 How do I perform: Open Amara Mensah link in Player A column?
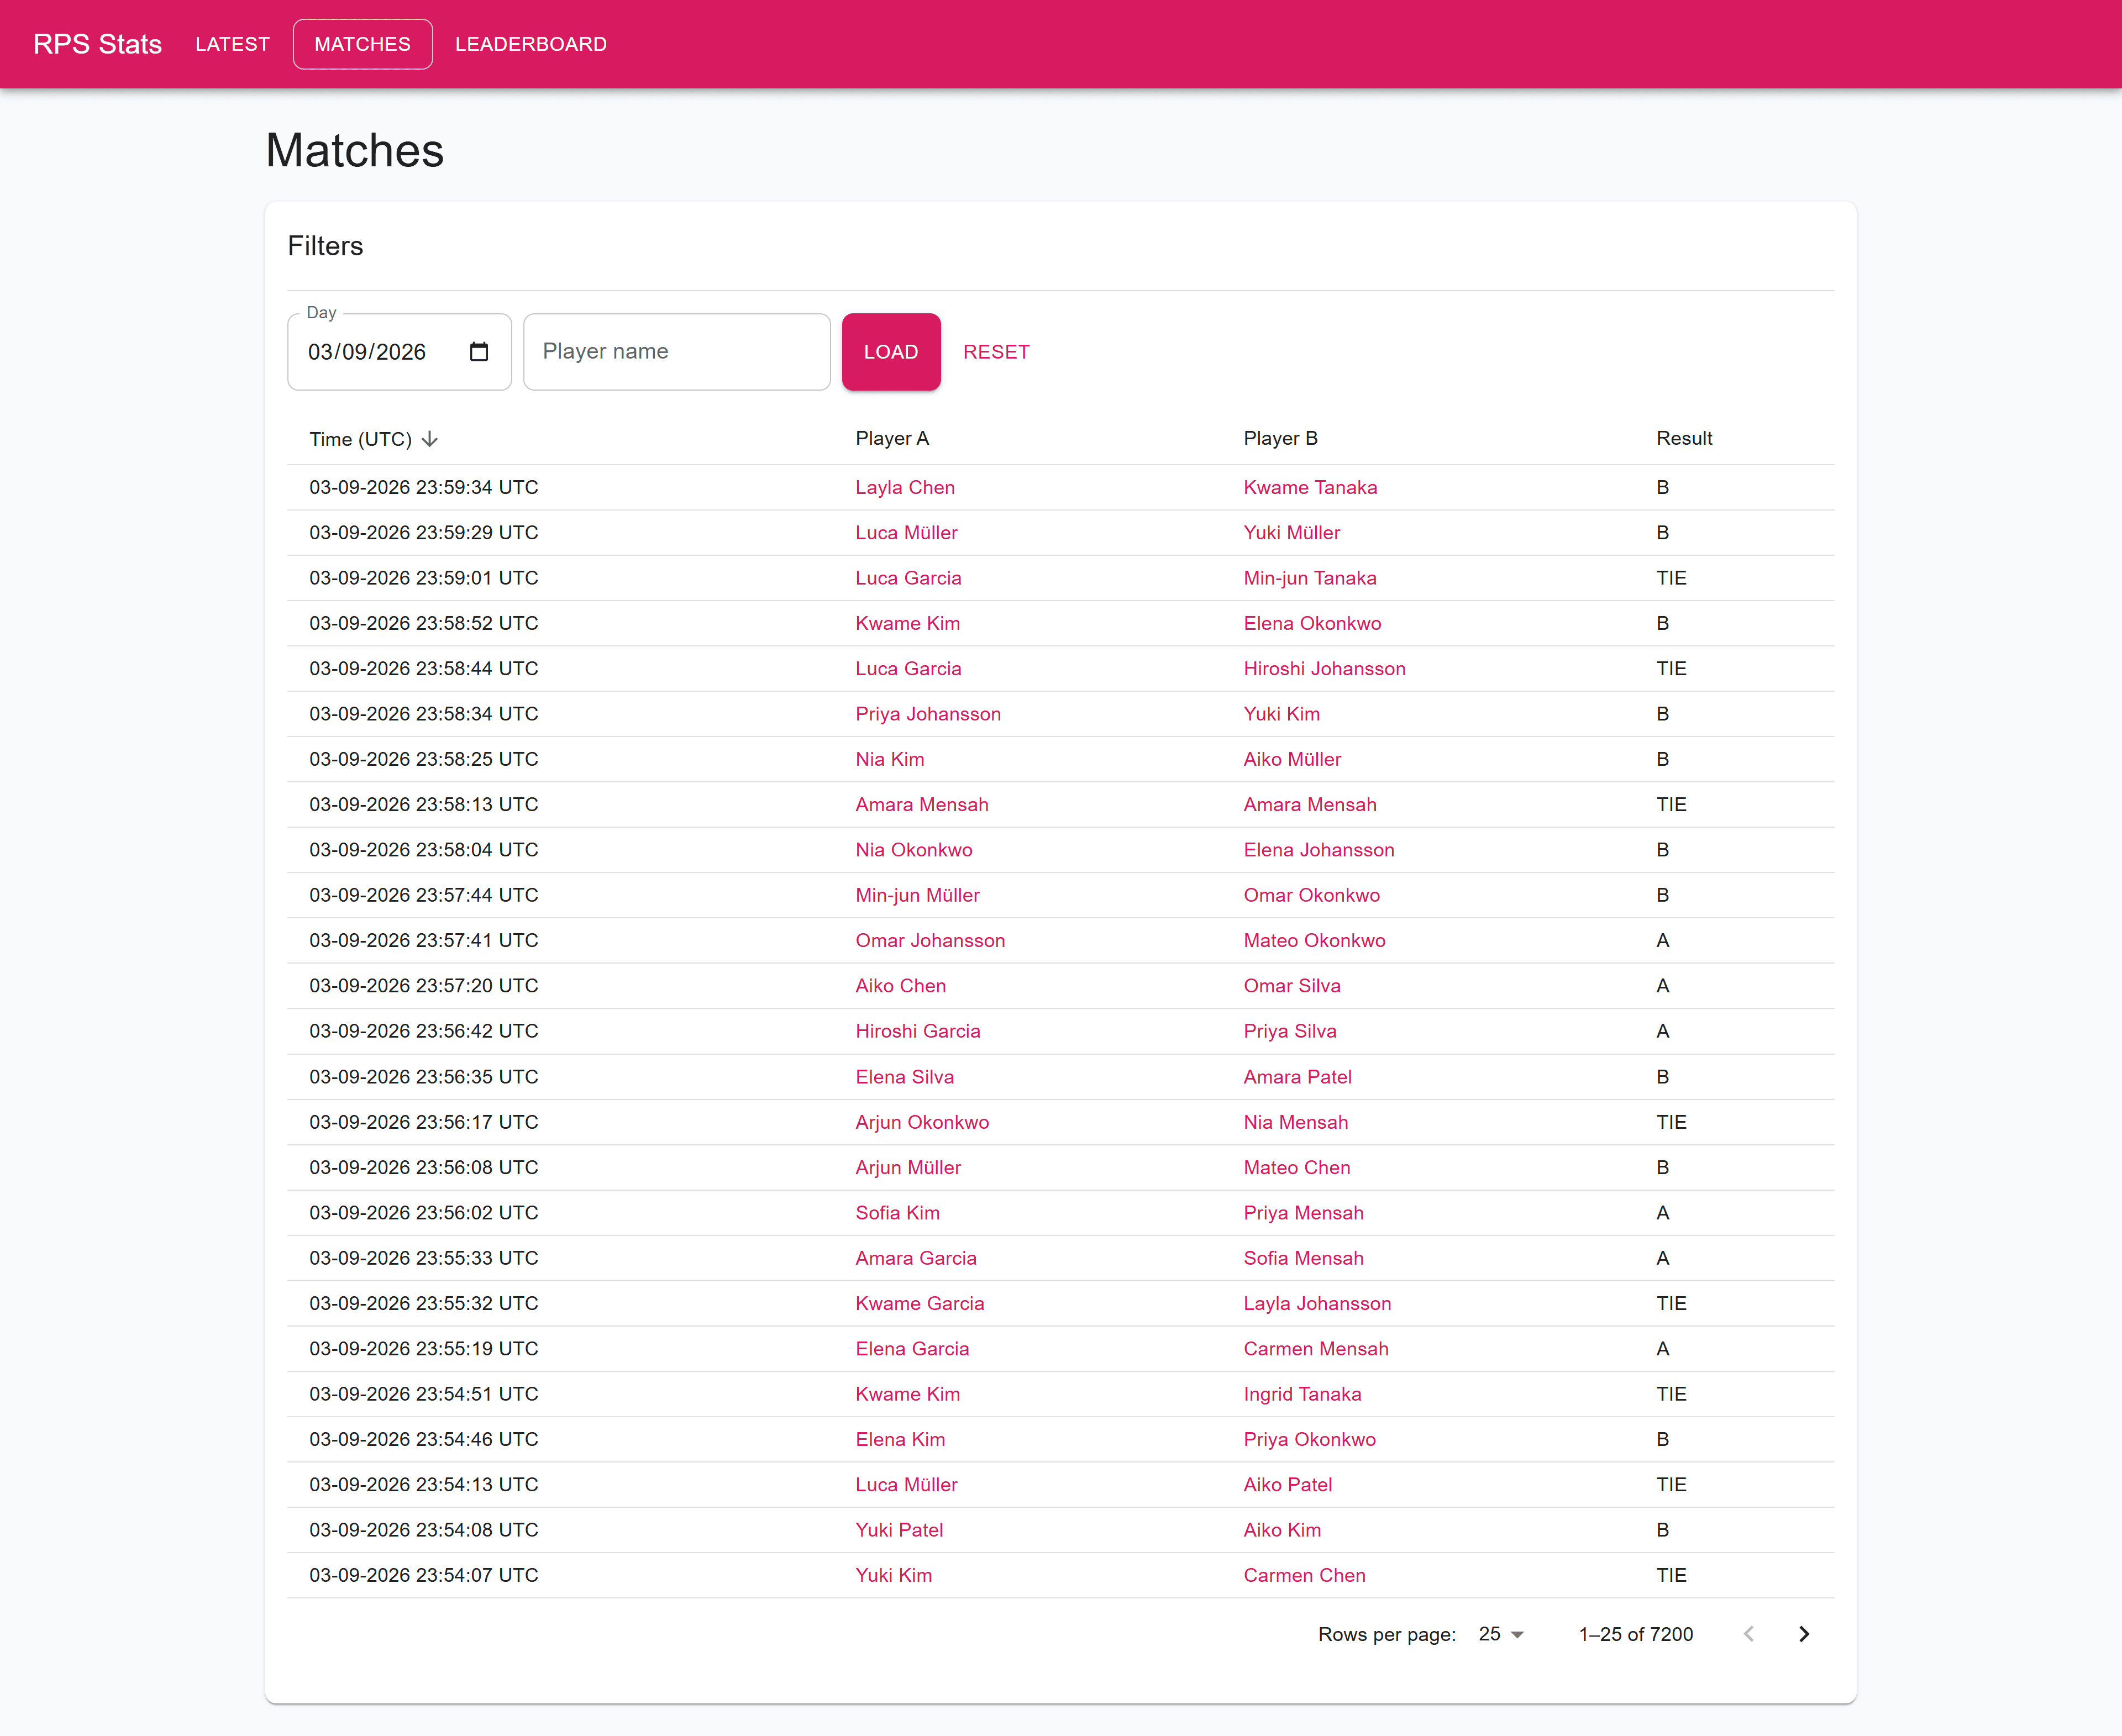point(922,805)
